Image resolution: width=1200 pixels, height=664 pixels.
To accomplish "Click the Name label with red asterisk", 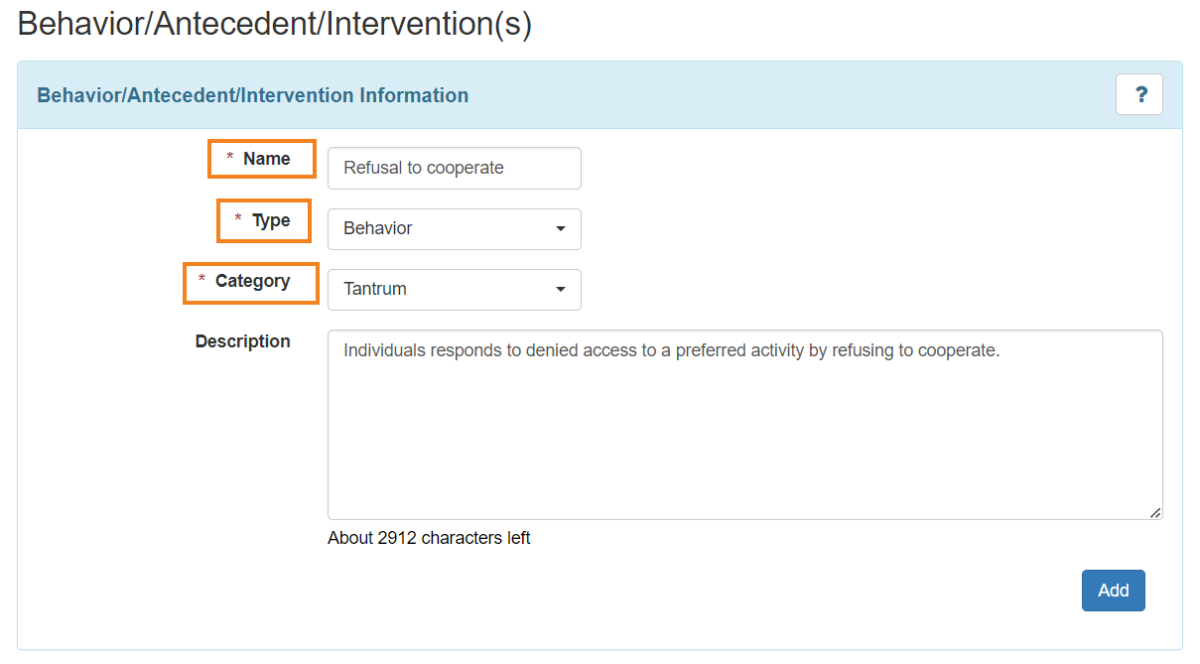I will 261,158.
